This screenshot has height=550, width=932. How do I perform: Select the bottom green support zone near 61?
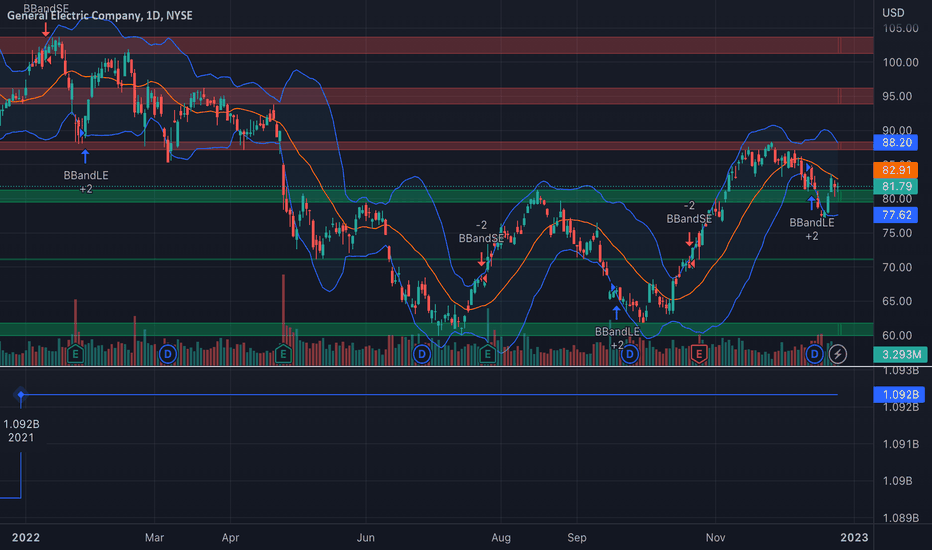point(437,329)
